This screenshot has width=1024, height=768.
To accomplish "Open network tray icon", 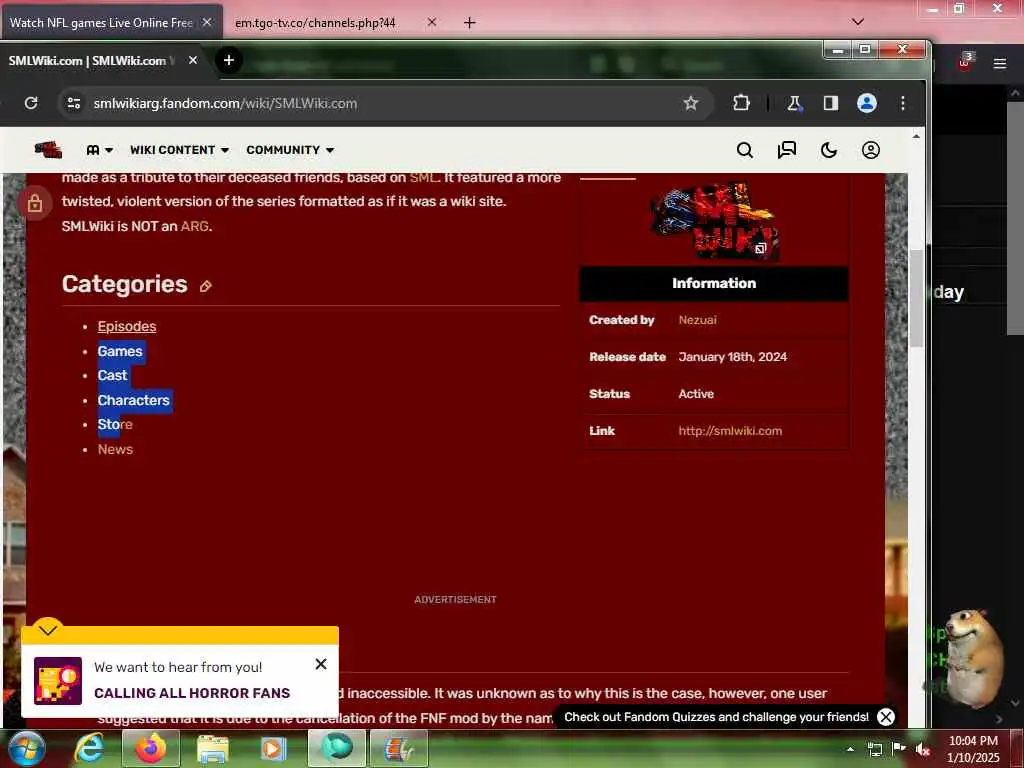I will pyautogui.click(x=874, y=749).
